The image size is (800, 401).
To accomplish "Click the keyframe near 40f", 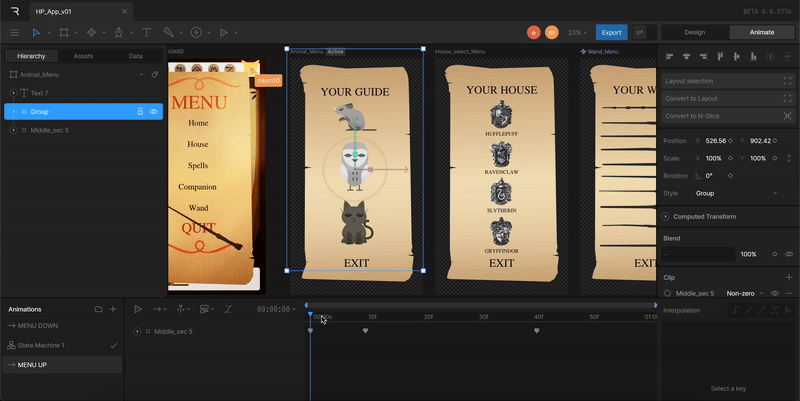I will (x=537, y=331).
